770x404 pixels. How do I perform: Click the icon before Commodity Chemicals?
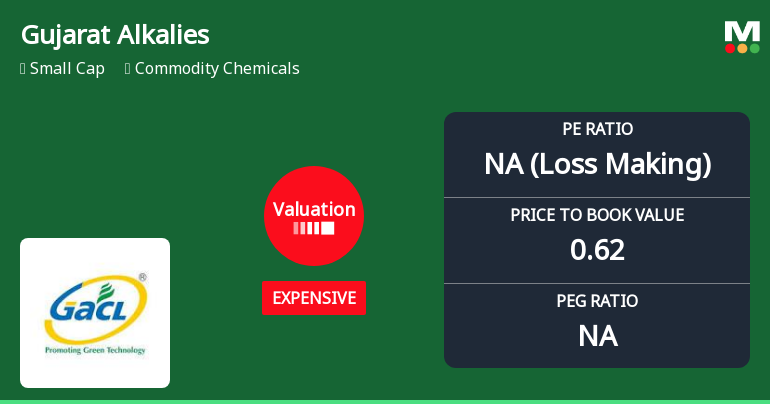click(x=128, y=69)
